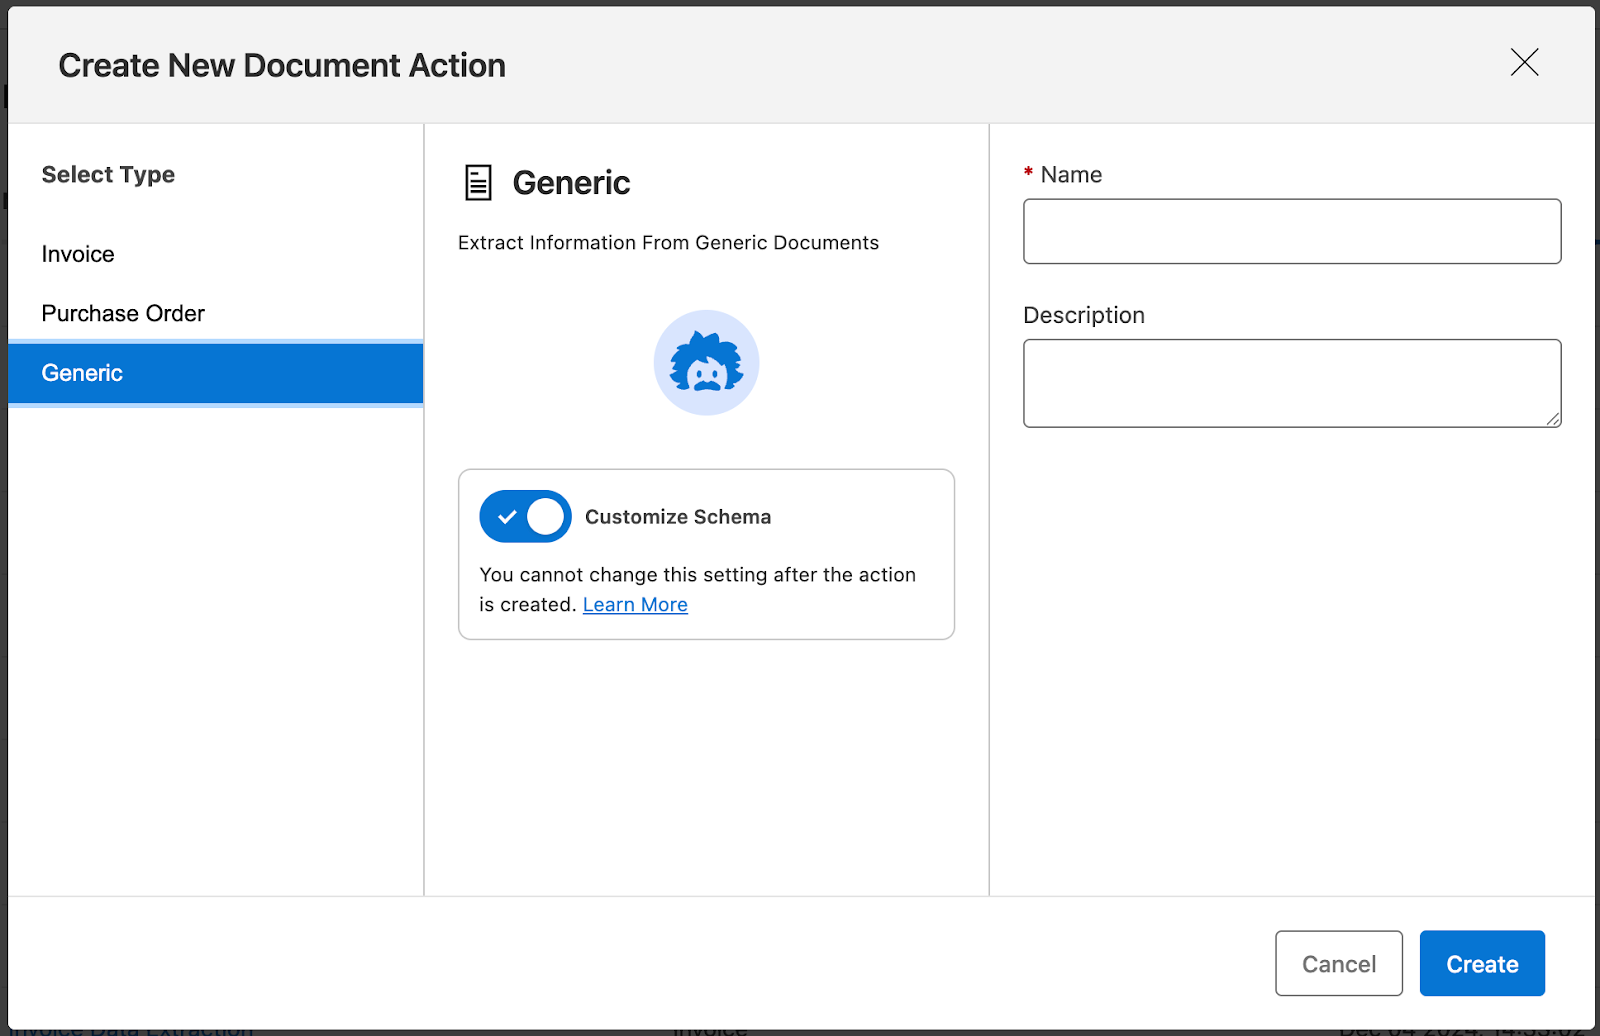The height and width of the screenshot is (1036, 1600).
Task: Click the Customize Schema label
Action: [677, 516]
